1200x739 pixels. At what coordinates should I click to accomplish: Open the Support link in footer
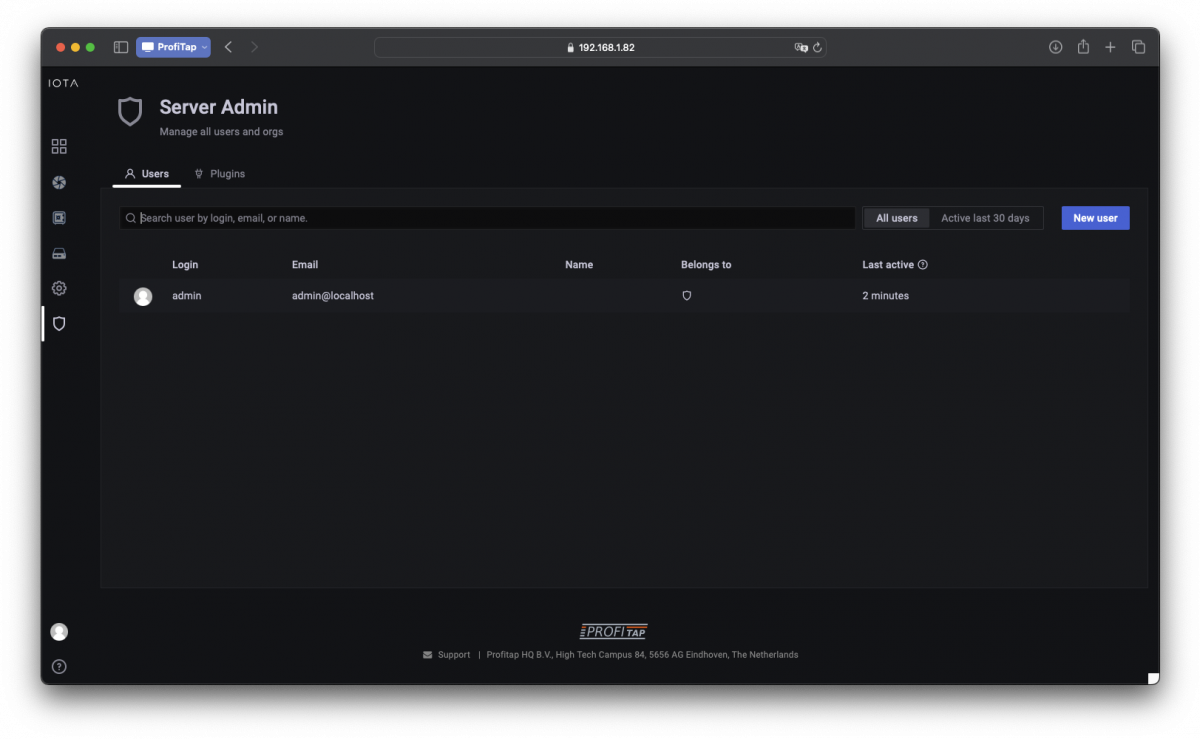(453, 655)
